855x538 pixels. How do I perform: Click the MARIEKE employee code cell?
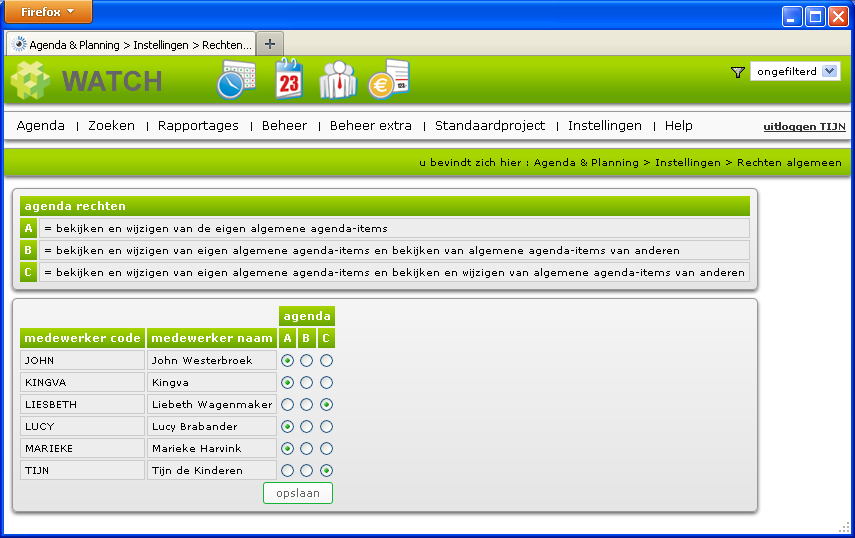82,449
